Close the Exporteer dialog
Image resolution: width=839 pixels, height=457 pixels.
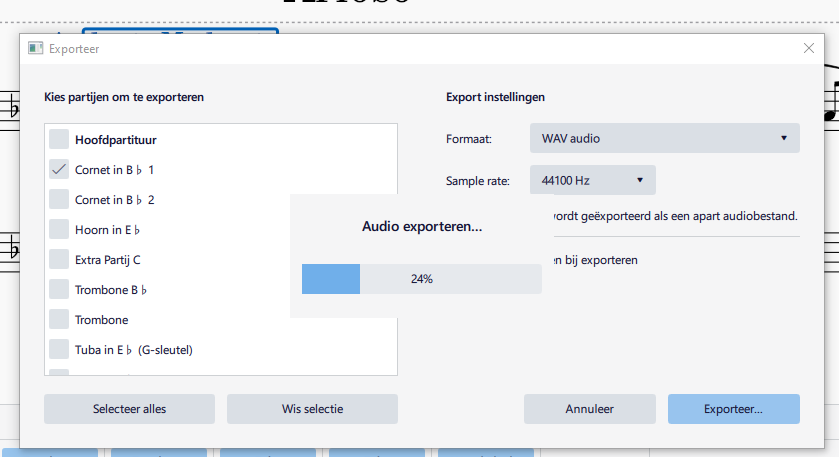[x=809, y=48]
